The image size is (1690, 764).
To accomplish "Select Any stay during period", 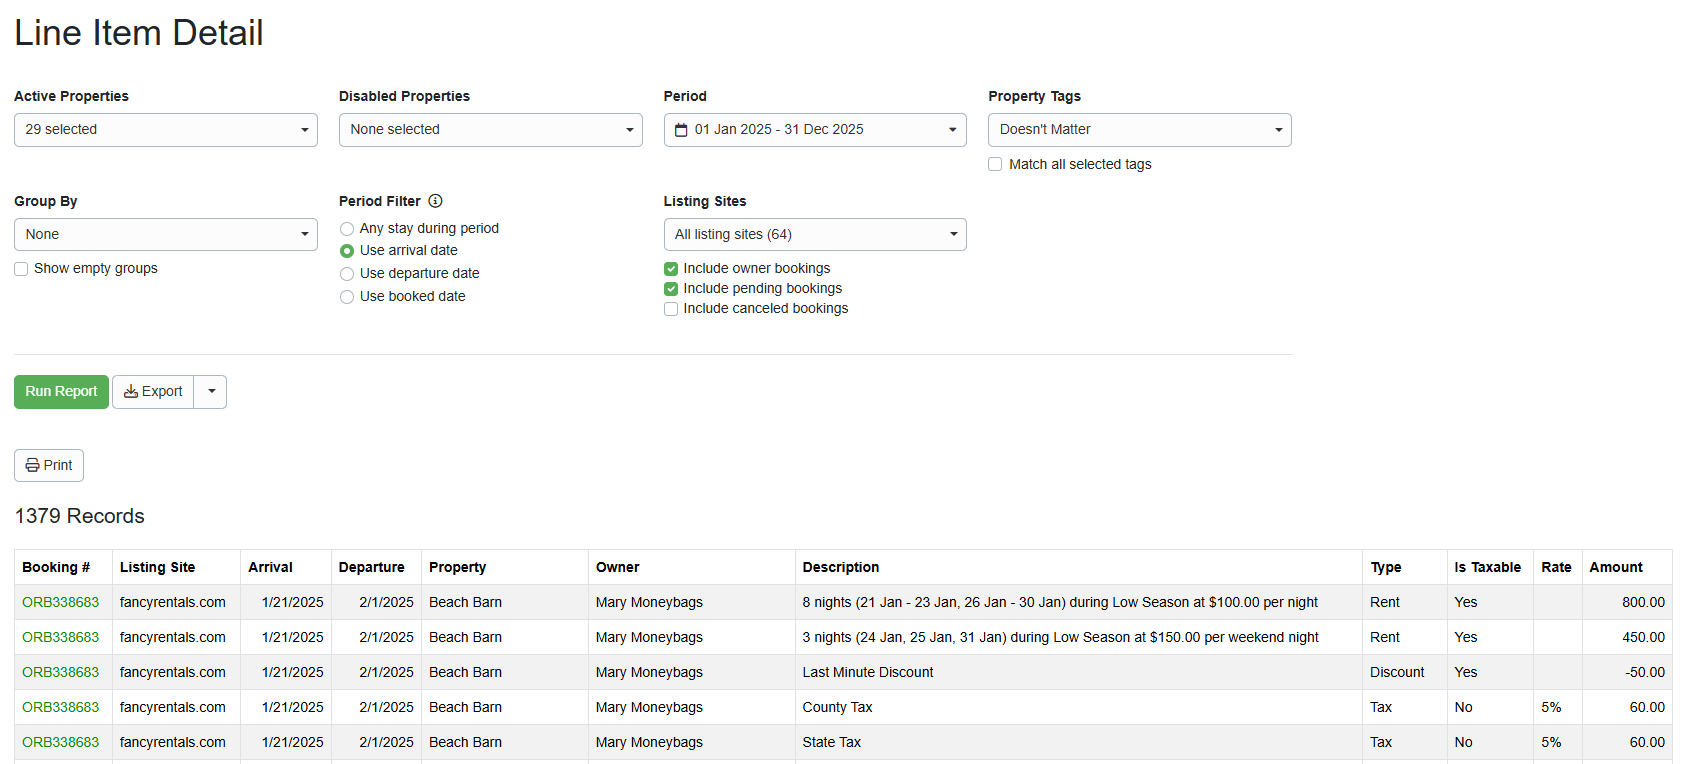I will [x=347, y=229].
